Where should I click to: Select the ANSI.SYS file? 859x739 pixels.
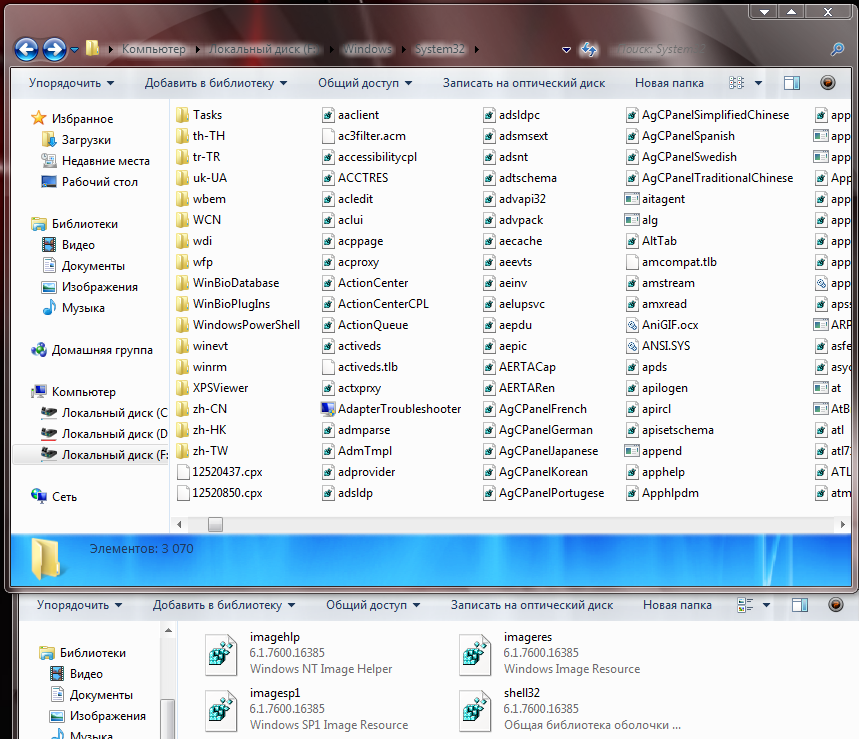(x=658, y=346)
